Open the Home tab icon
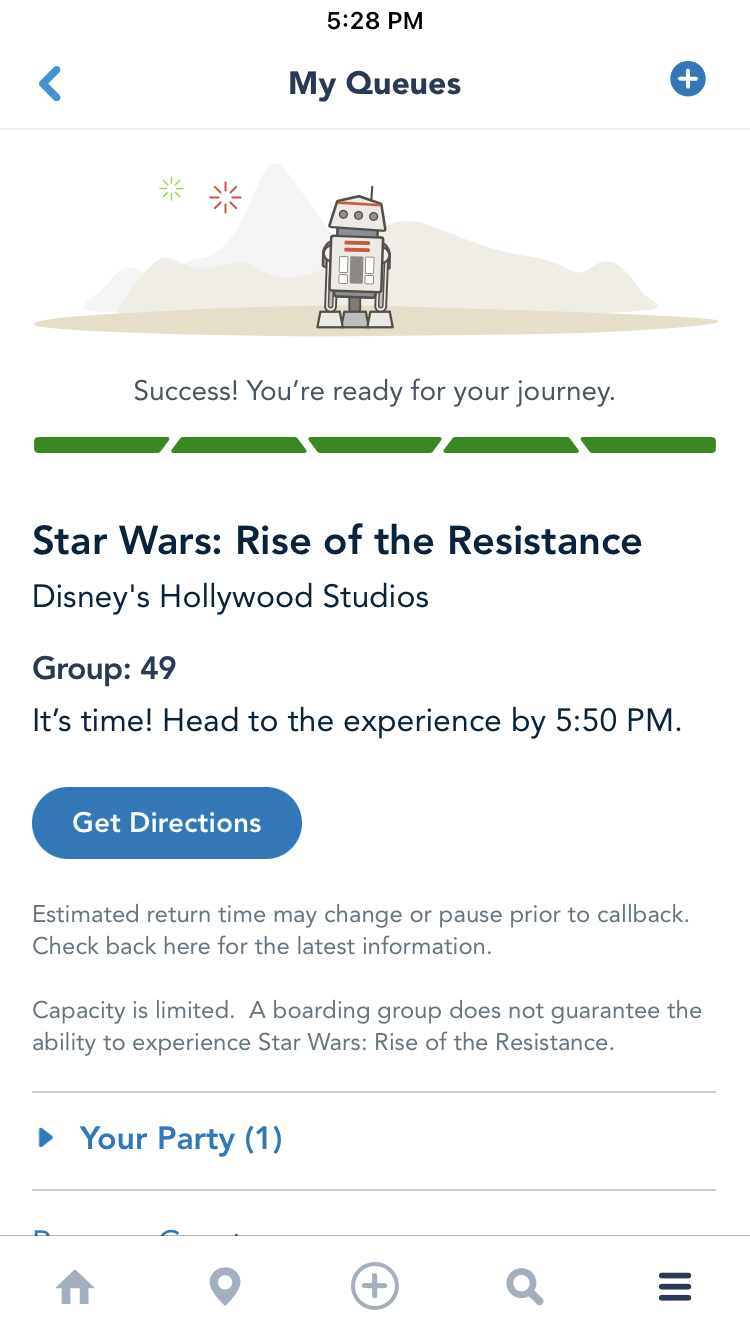The height and width of the screenshot is (1334, 750). tap(75, 1287)
